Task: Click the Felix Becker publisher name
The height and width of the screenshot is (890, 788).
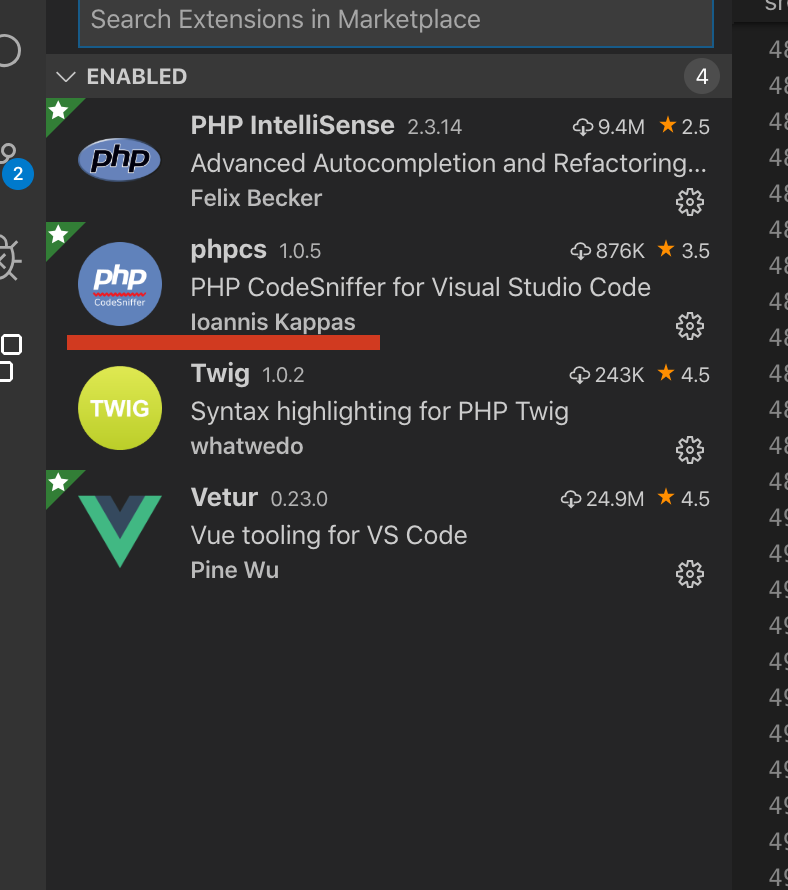Action: point(256,198)
